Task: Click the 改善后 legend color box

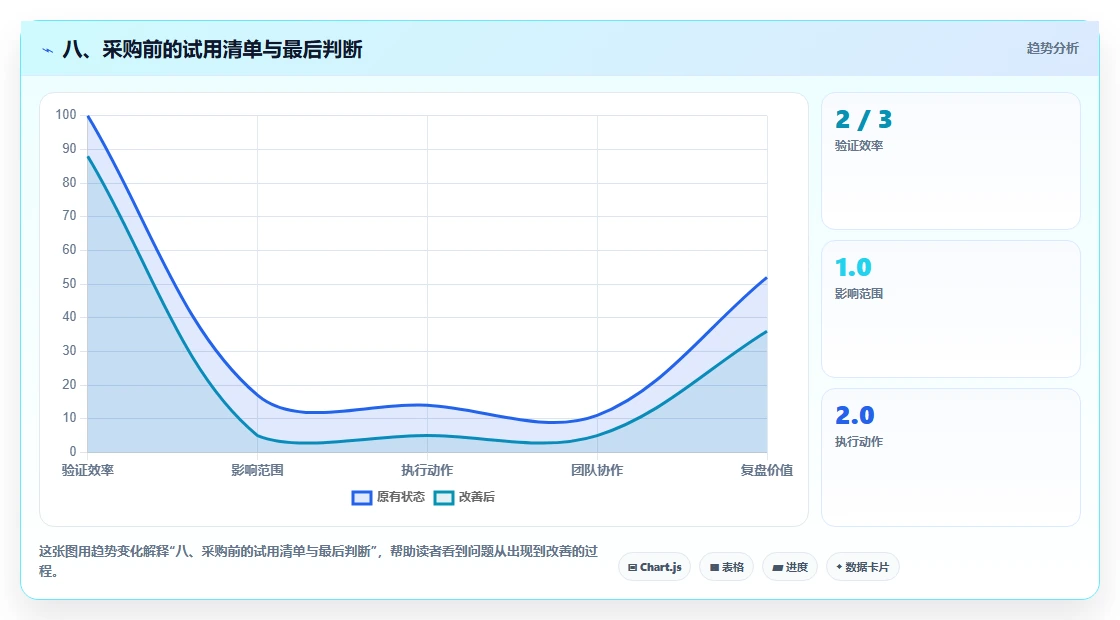Action: (444, 498)
